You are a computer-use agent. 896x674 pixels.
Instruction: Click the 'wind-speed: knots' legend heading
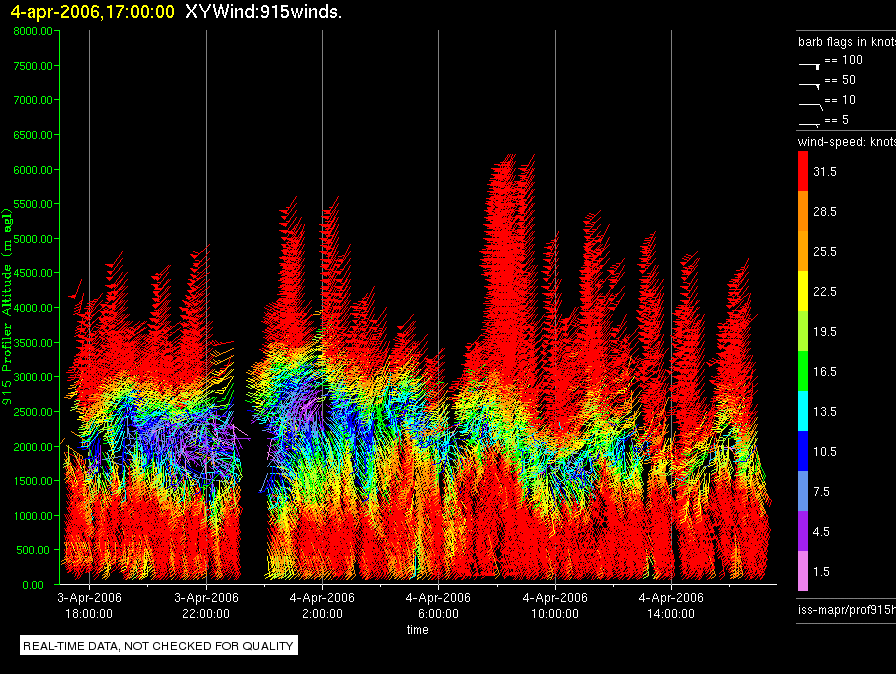847,142
